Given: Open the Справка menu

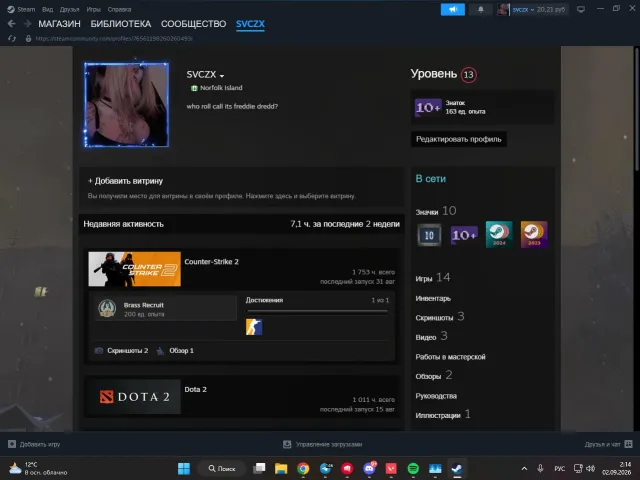Looking at the screenshot, I should click(119, 9).
